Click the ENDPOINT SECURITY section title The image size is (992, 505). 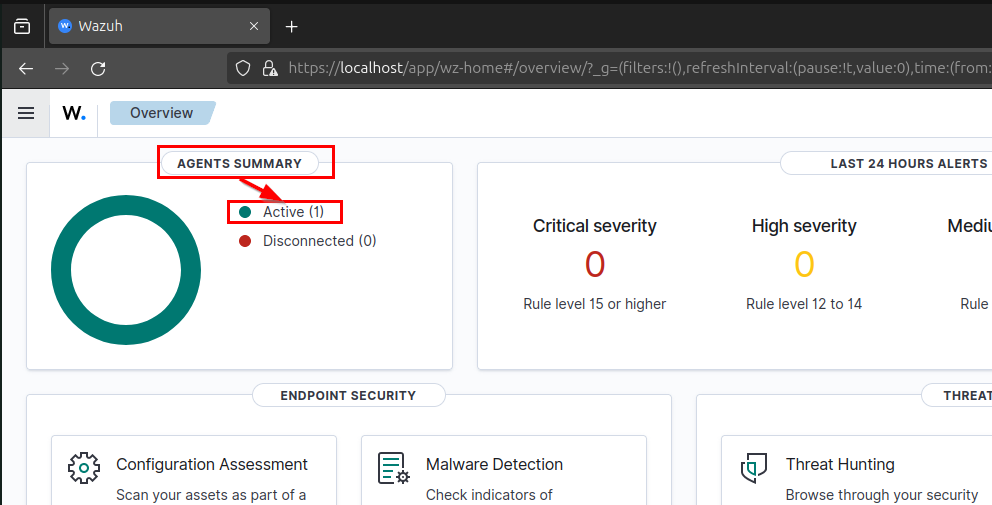pyautogui.click(x=349, y=396)
